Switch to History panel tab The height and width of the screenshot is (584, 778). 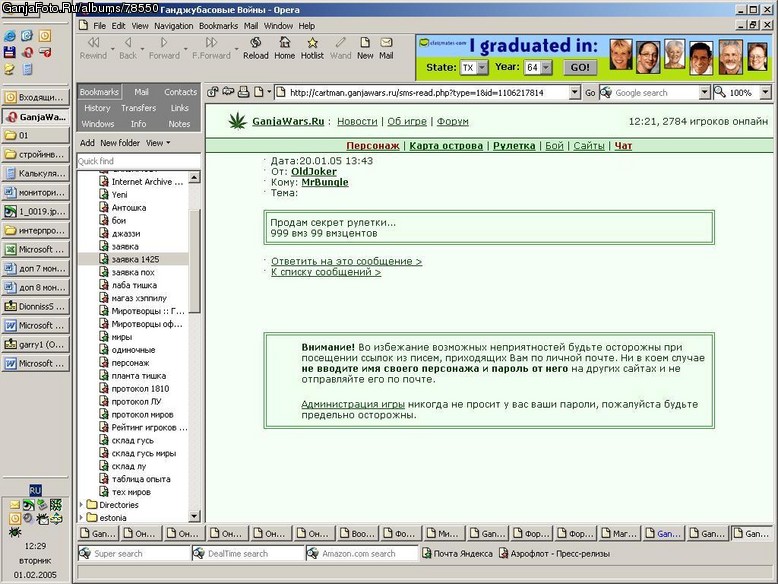coord(97,108)
